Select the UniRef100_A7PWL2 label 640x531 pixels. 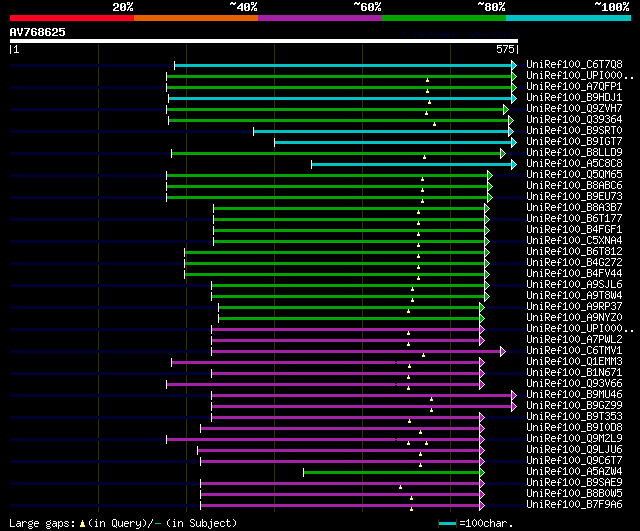pos(574,340)
